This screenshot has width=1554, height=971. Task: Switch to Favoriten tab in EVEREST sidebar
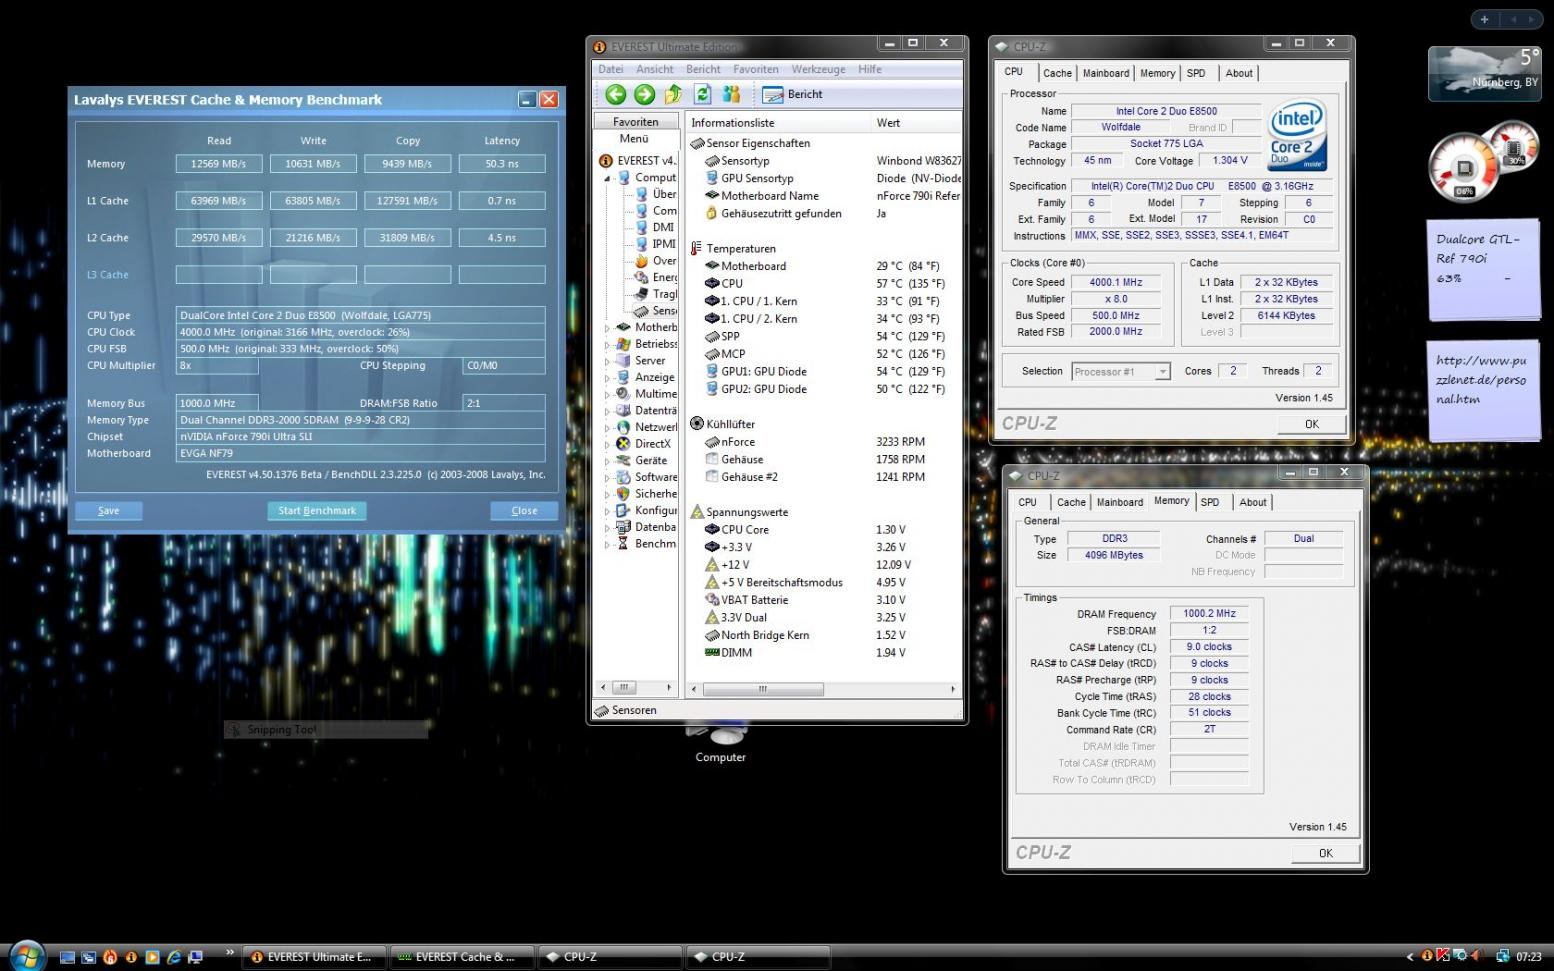(636, 121)
